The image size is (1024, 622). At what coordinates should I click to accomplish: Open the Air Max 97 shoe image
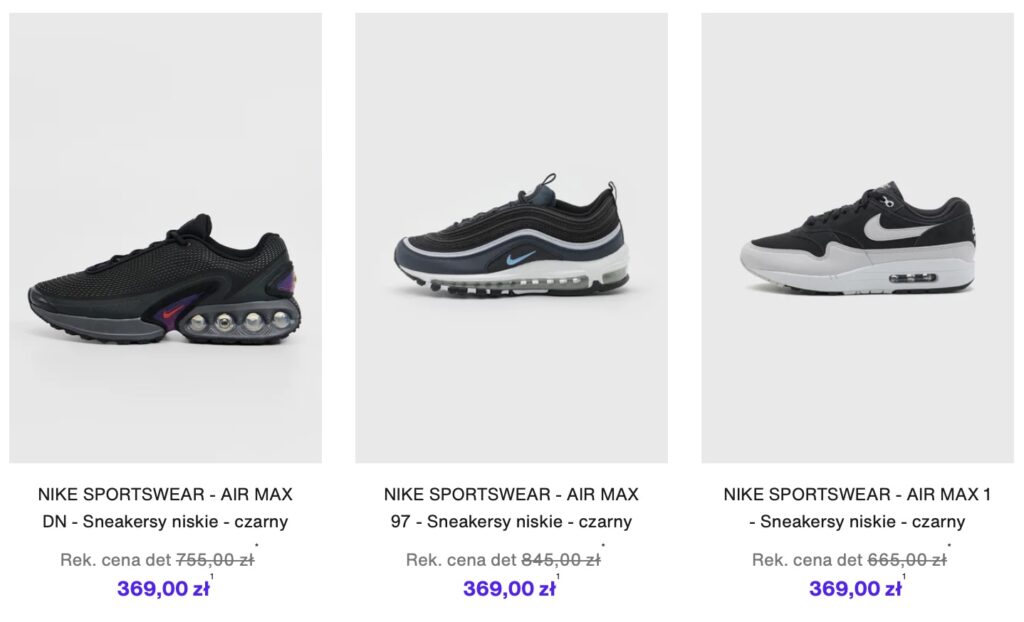(511, 238)
